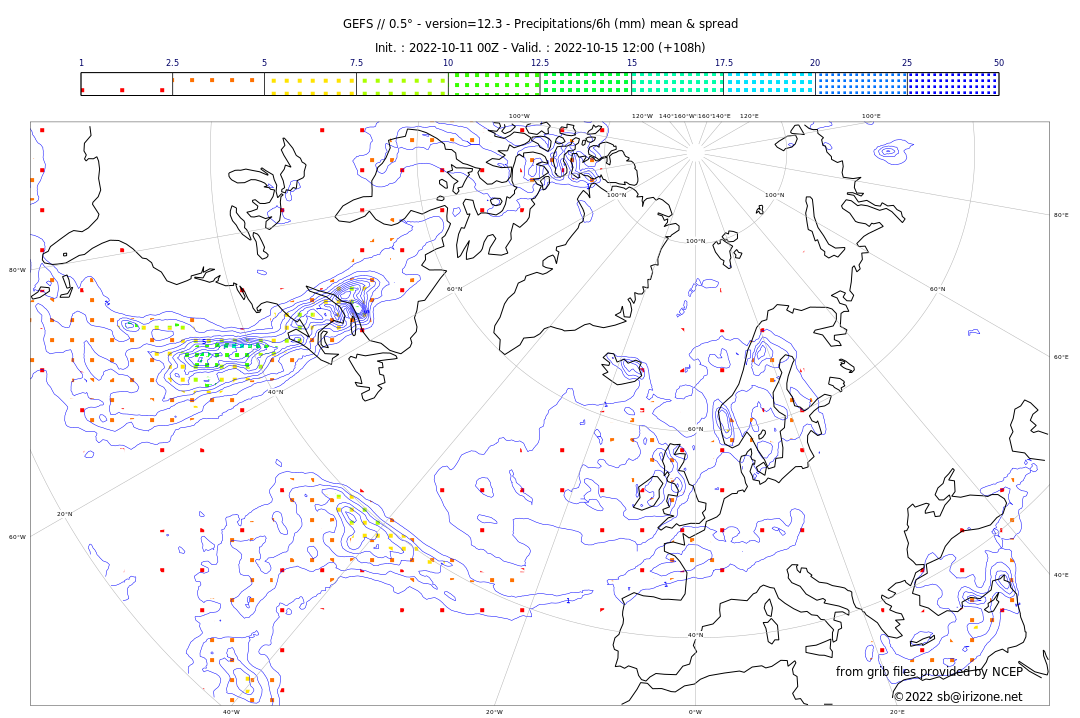
Task: Click the legend value 7.5
Action: coord(356,63)
